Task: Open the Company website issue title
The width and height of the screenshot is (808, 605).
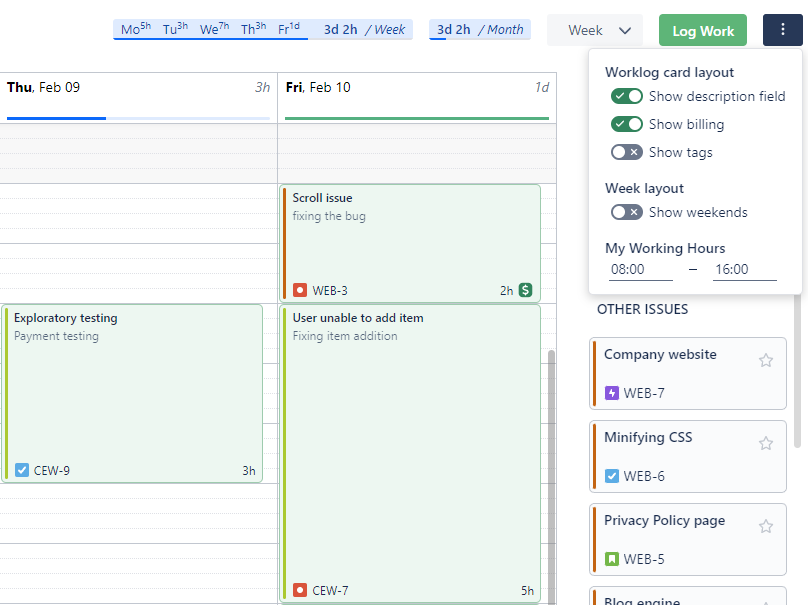Action: point(660,354)
